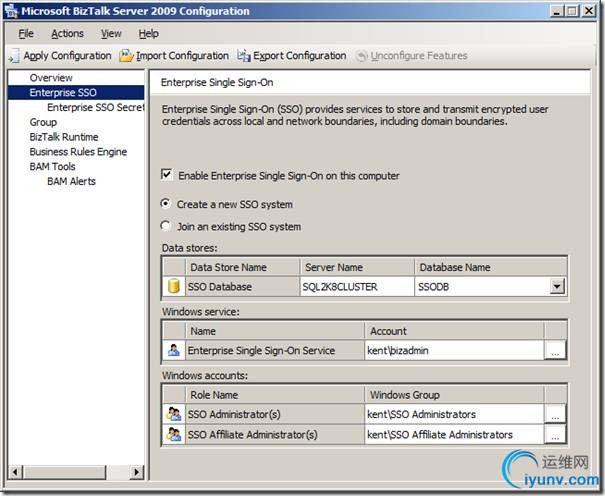Select Overview in the navigation tree

coord(51,78)
